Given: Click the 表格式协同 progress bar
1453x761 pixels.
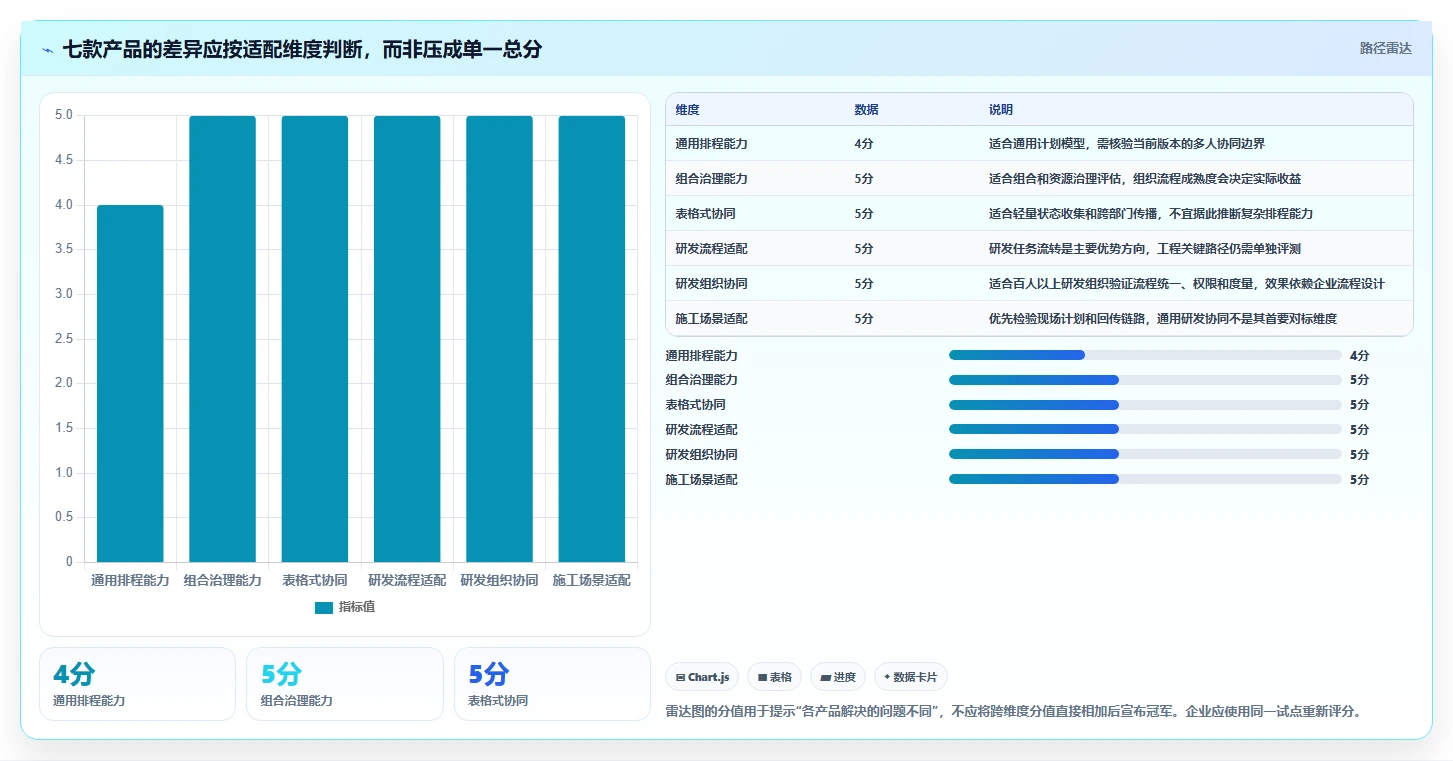Looking at the screenshot, I should pos(1145,405).
